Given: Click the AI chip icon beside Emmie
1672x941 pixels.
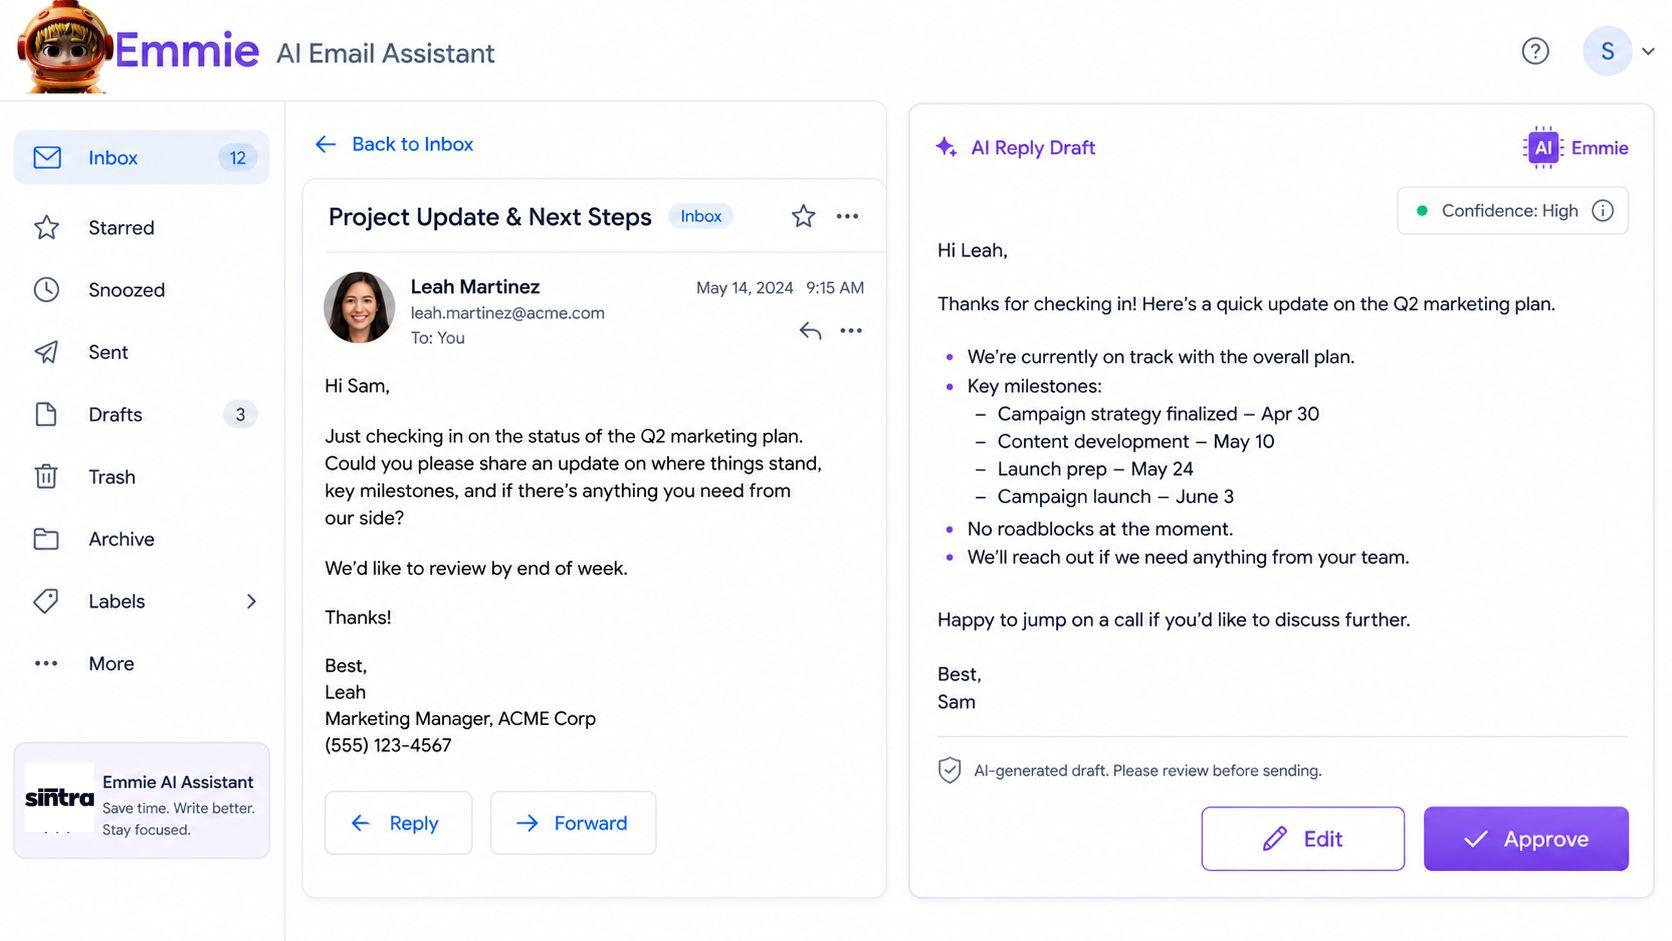Looking at the screenshot, I should click(1543, 148).
